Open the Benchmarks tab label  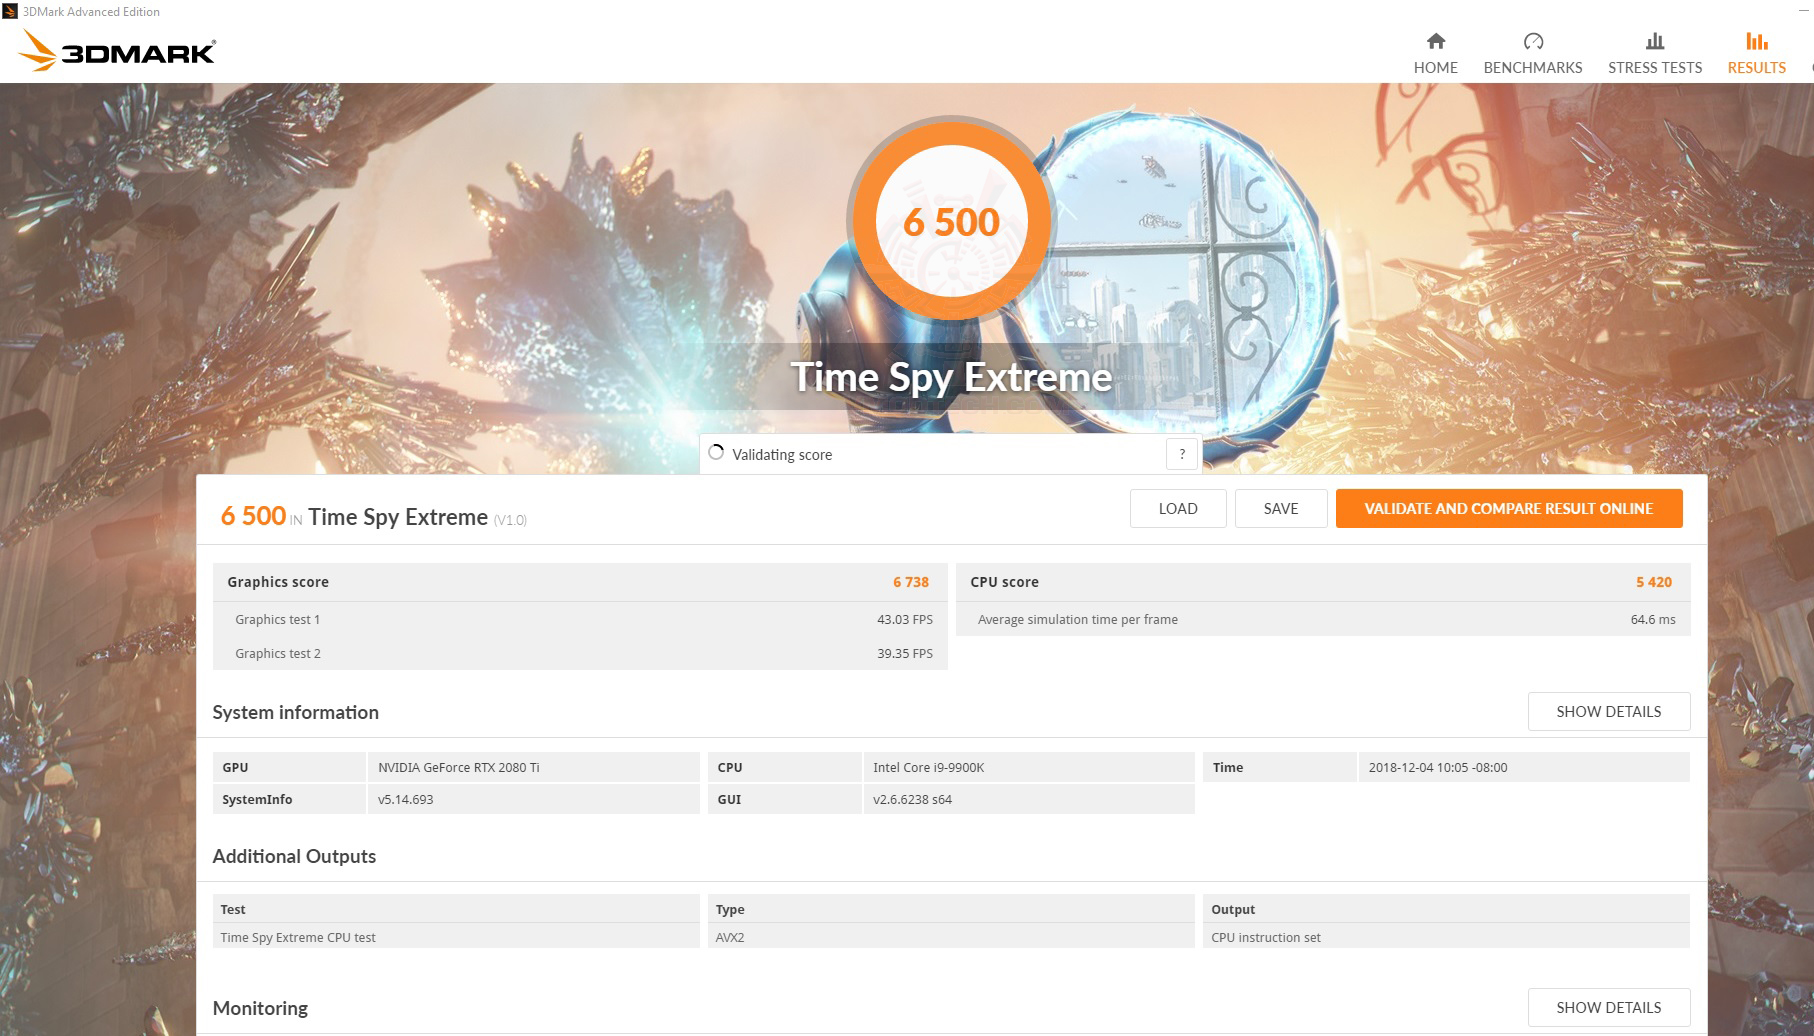pyautogui.click(x=1532, y=68)
